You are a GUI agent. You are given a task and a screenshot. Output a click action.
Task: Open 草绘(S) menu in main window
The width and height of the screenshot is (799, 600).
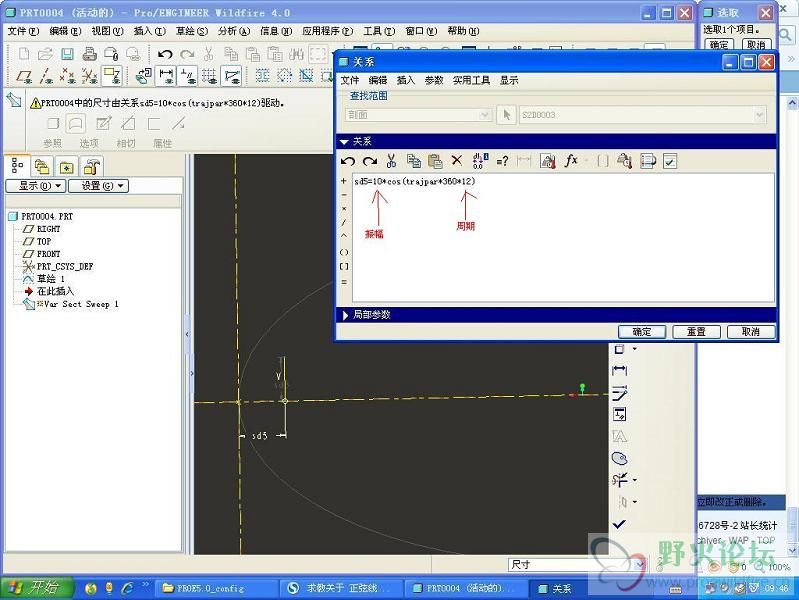point(192,31)
